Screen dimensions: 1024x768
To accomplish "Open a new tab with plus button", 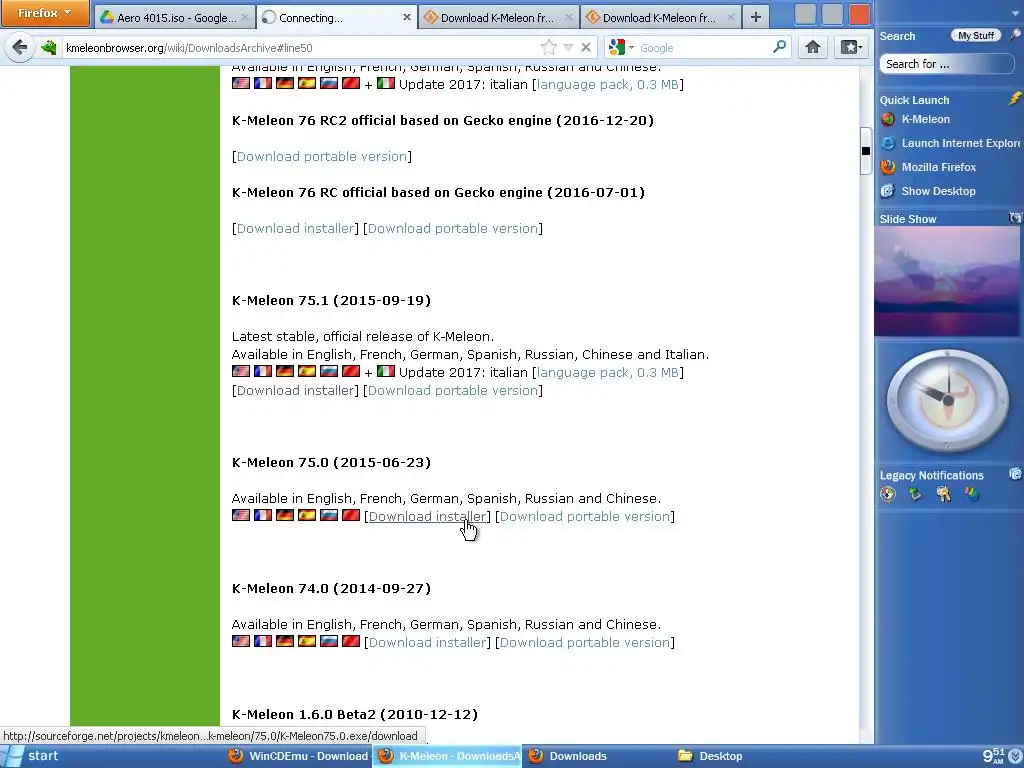I will pos(756,18).
